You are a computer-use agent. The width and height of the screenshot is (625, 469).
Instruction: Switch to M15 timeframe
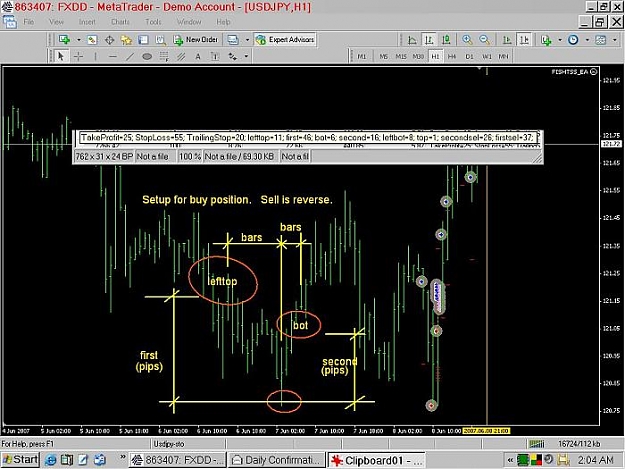tap(401, 57)
